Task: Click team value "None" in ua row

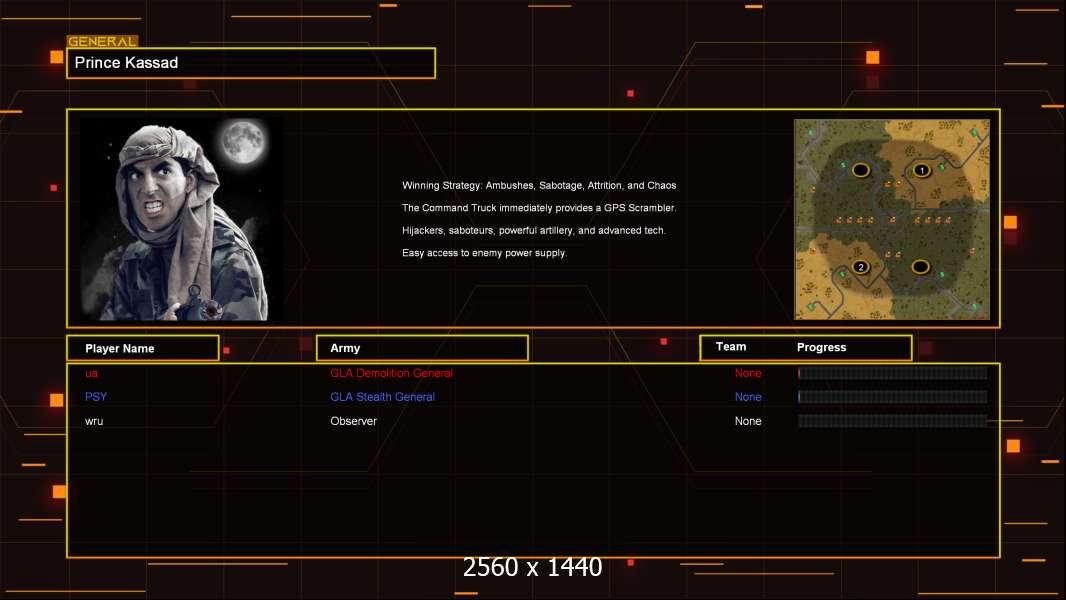Action: click(x=748, y=373)
